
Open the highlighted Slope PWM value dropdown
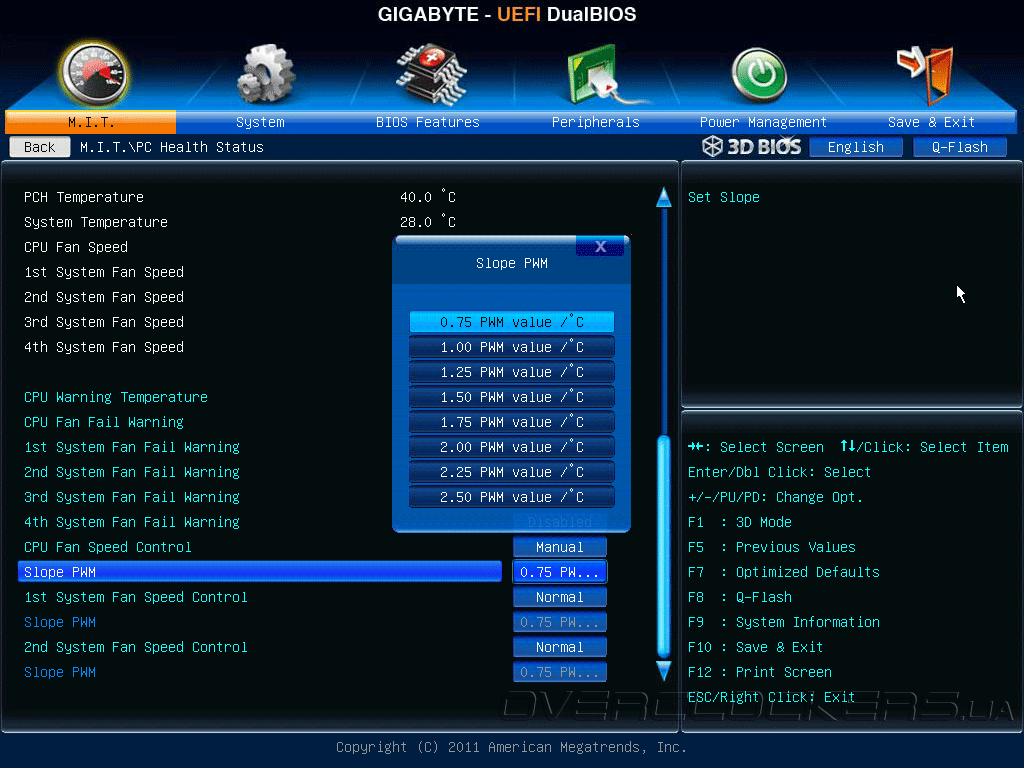pyautogui.click(x=560, y=572)
